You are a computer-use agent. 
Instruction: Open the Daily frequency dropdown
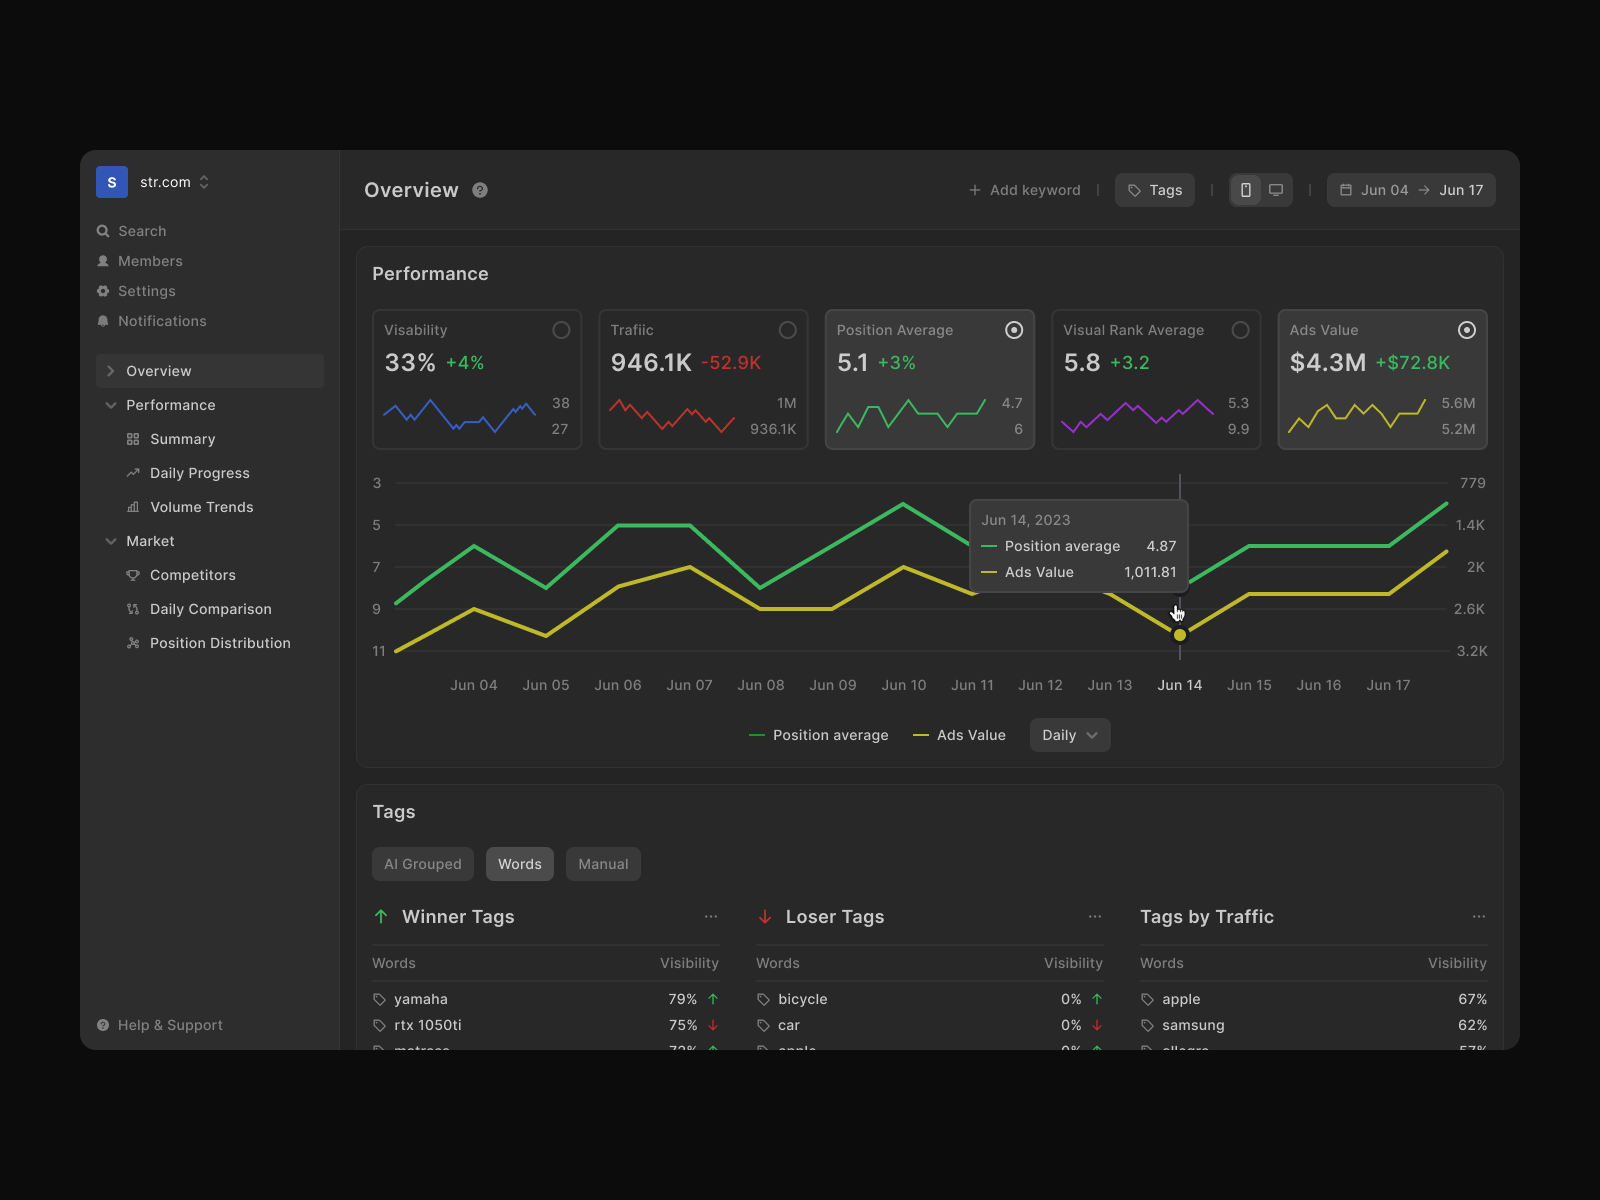click(x=1069, y=735)
